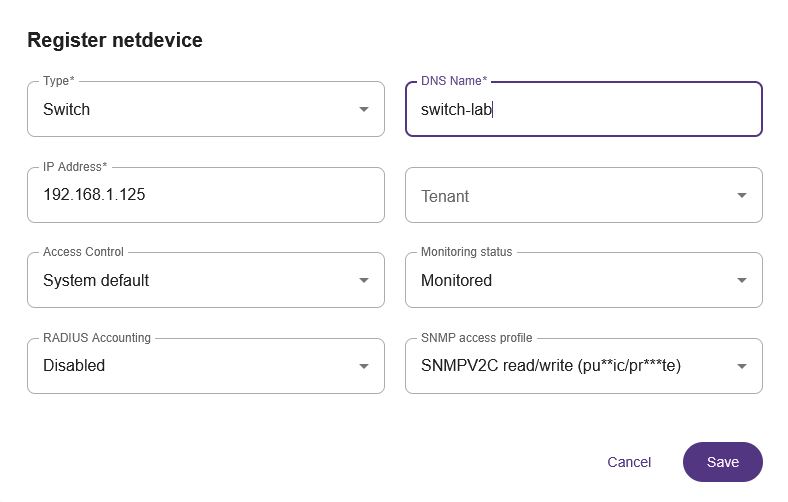Click the RADIUS Accounting caret icon
The height and width of the screenshot is (502, 788).
point(364,366)
